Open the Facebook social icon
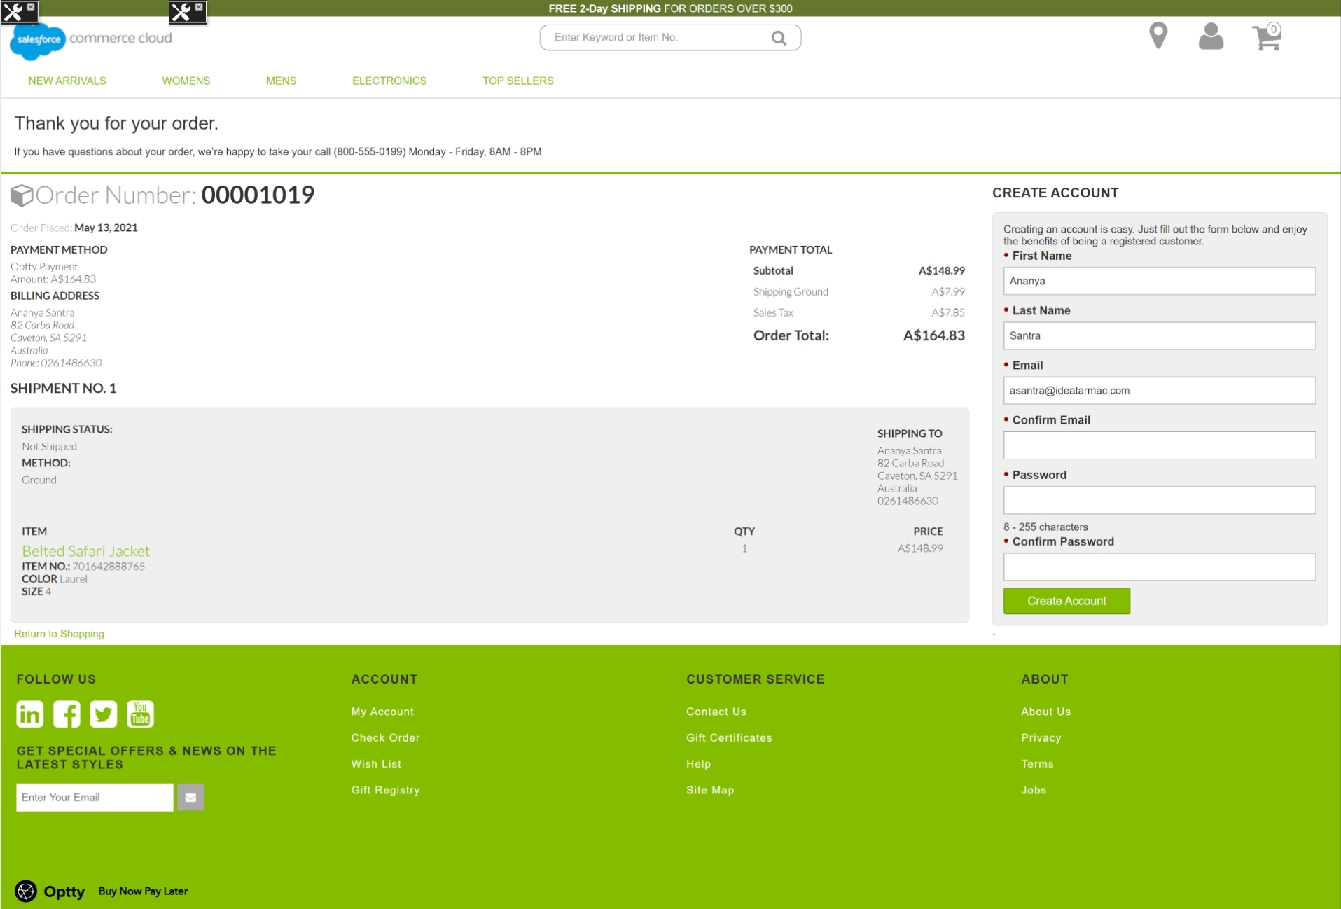Image resolution: width=1341 pixels, height=909 pixels. point(67,714)
